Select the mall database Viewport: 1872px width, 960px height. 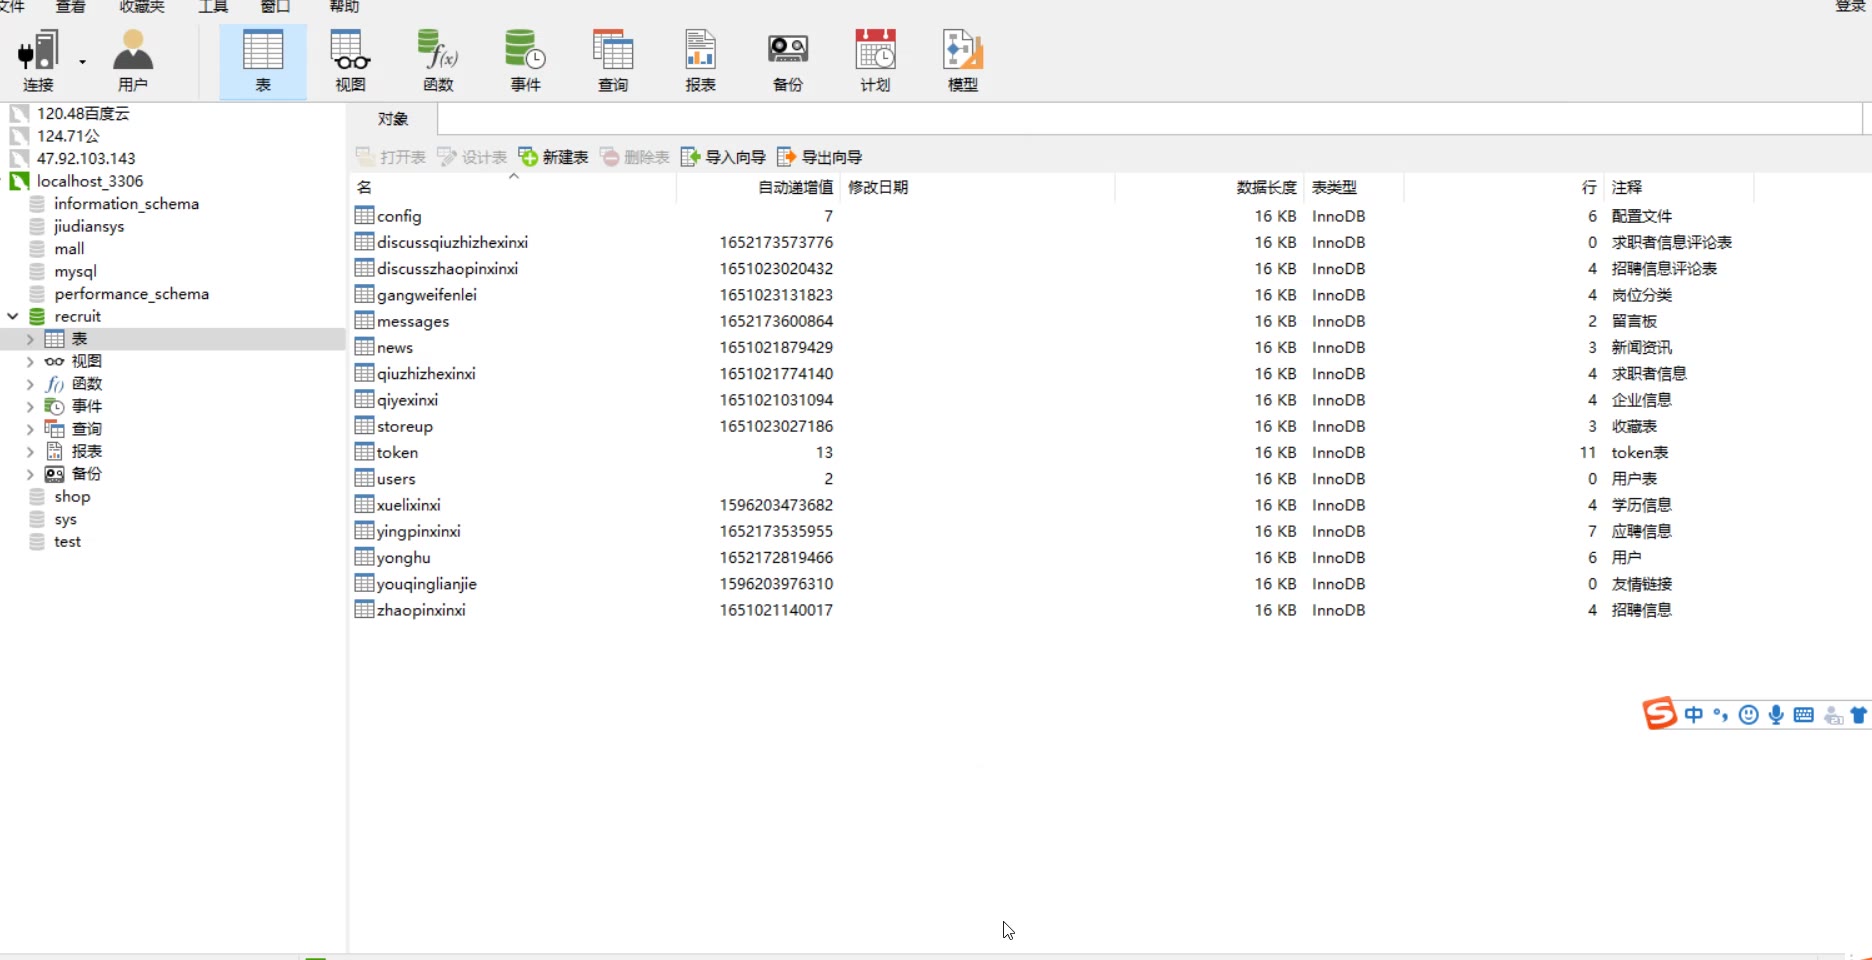tap(69, 248)
